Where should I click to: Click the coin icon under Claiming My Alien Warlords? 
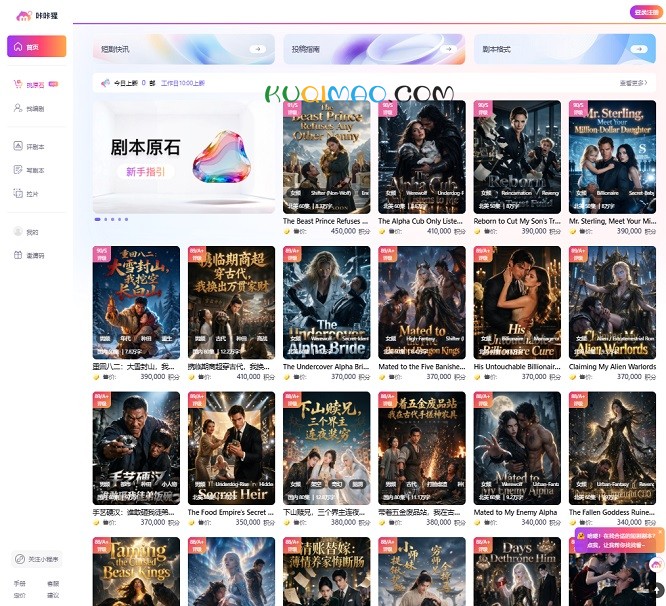(572, 377)
